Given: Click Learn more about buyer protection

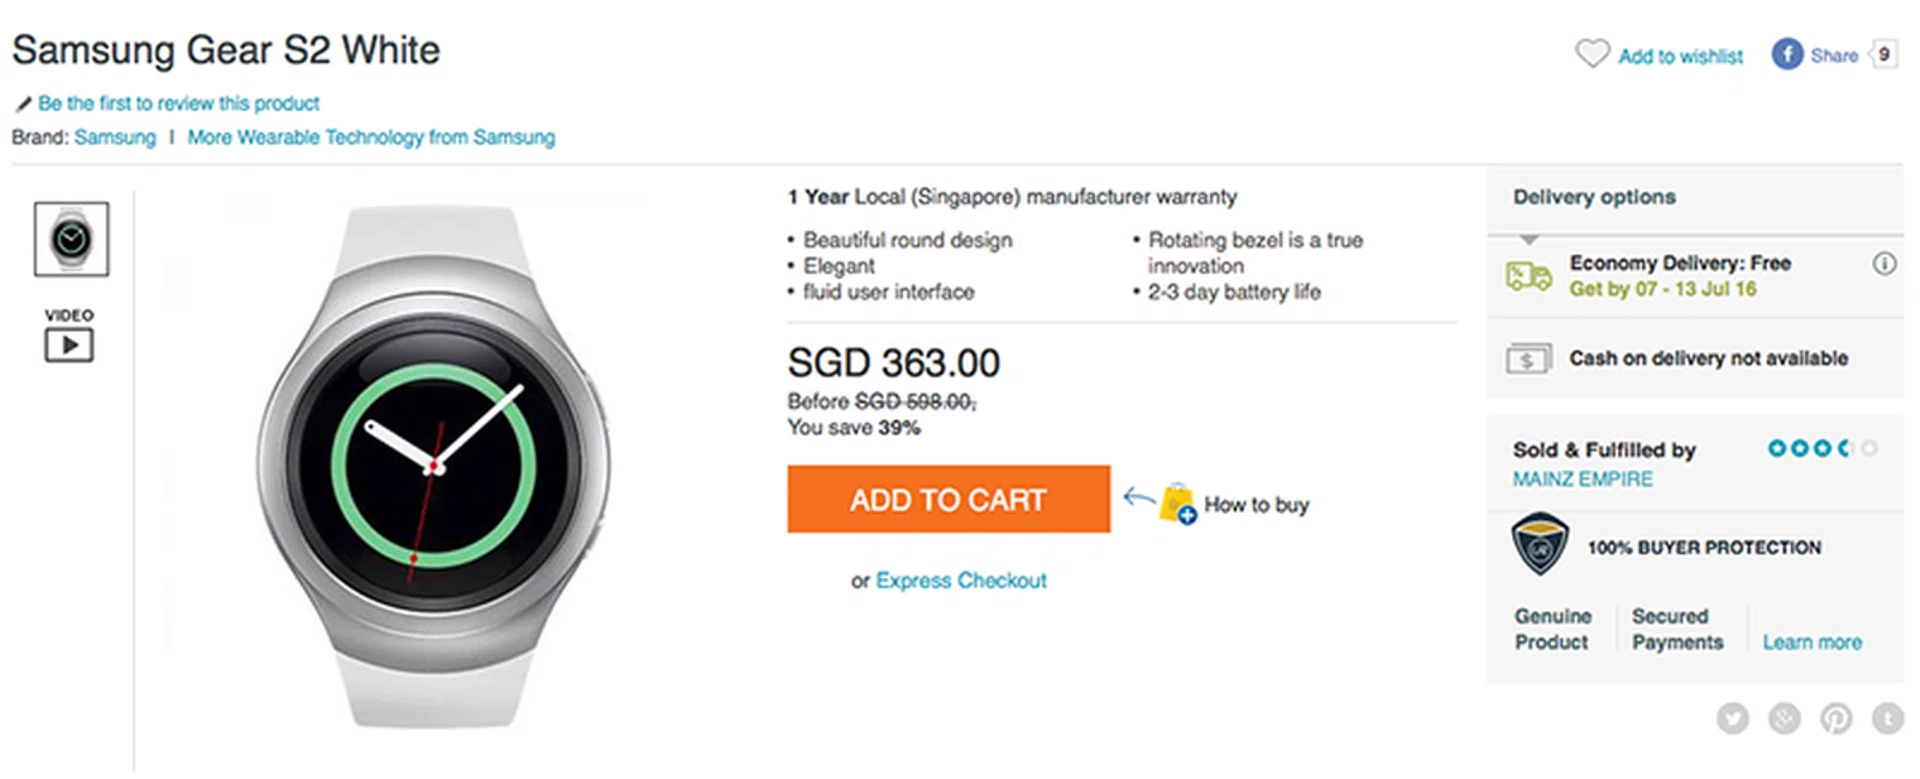Looking at the screenshot, I should click(1812, 643).
